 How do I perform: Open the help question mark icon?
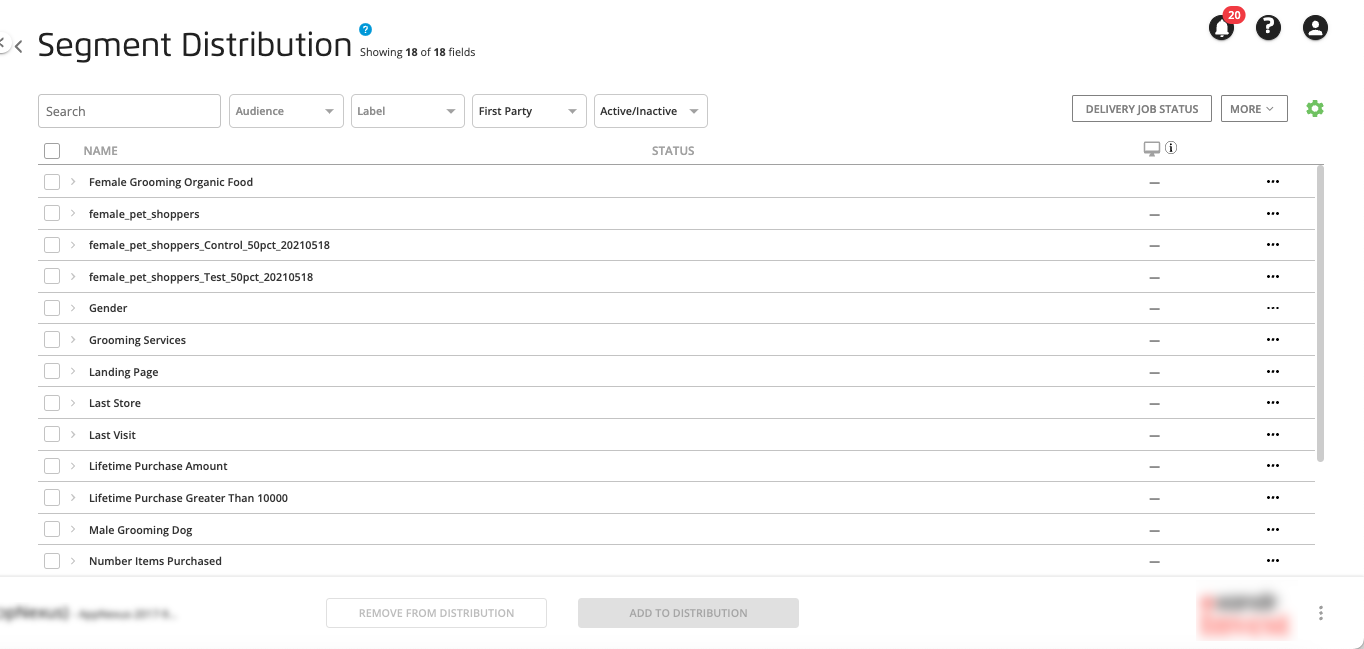point(1268,28)
